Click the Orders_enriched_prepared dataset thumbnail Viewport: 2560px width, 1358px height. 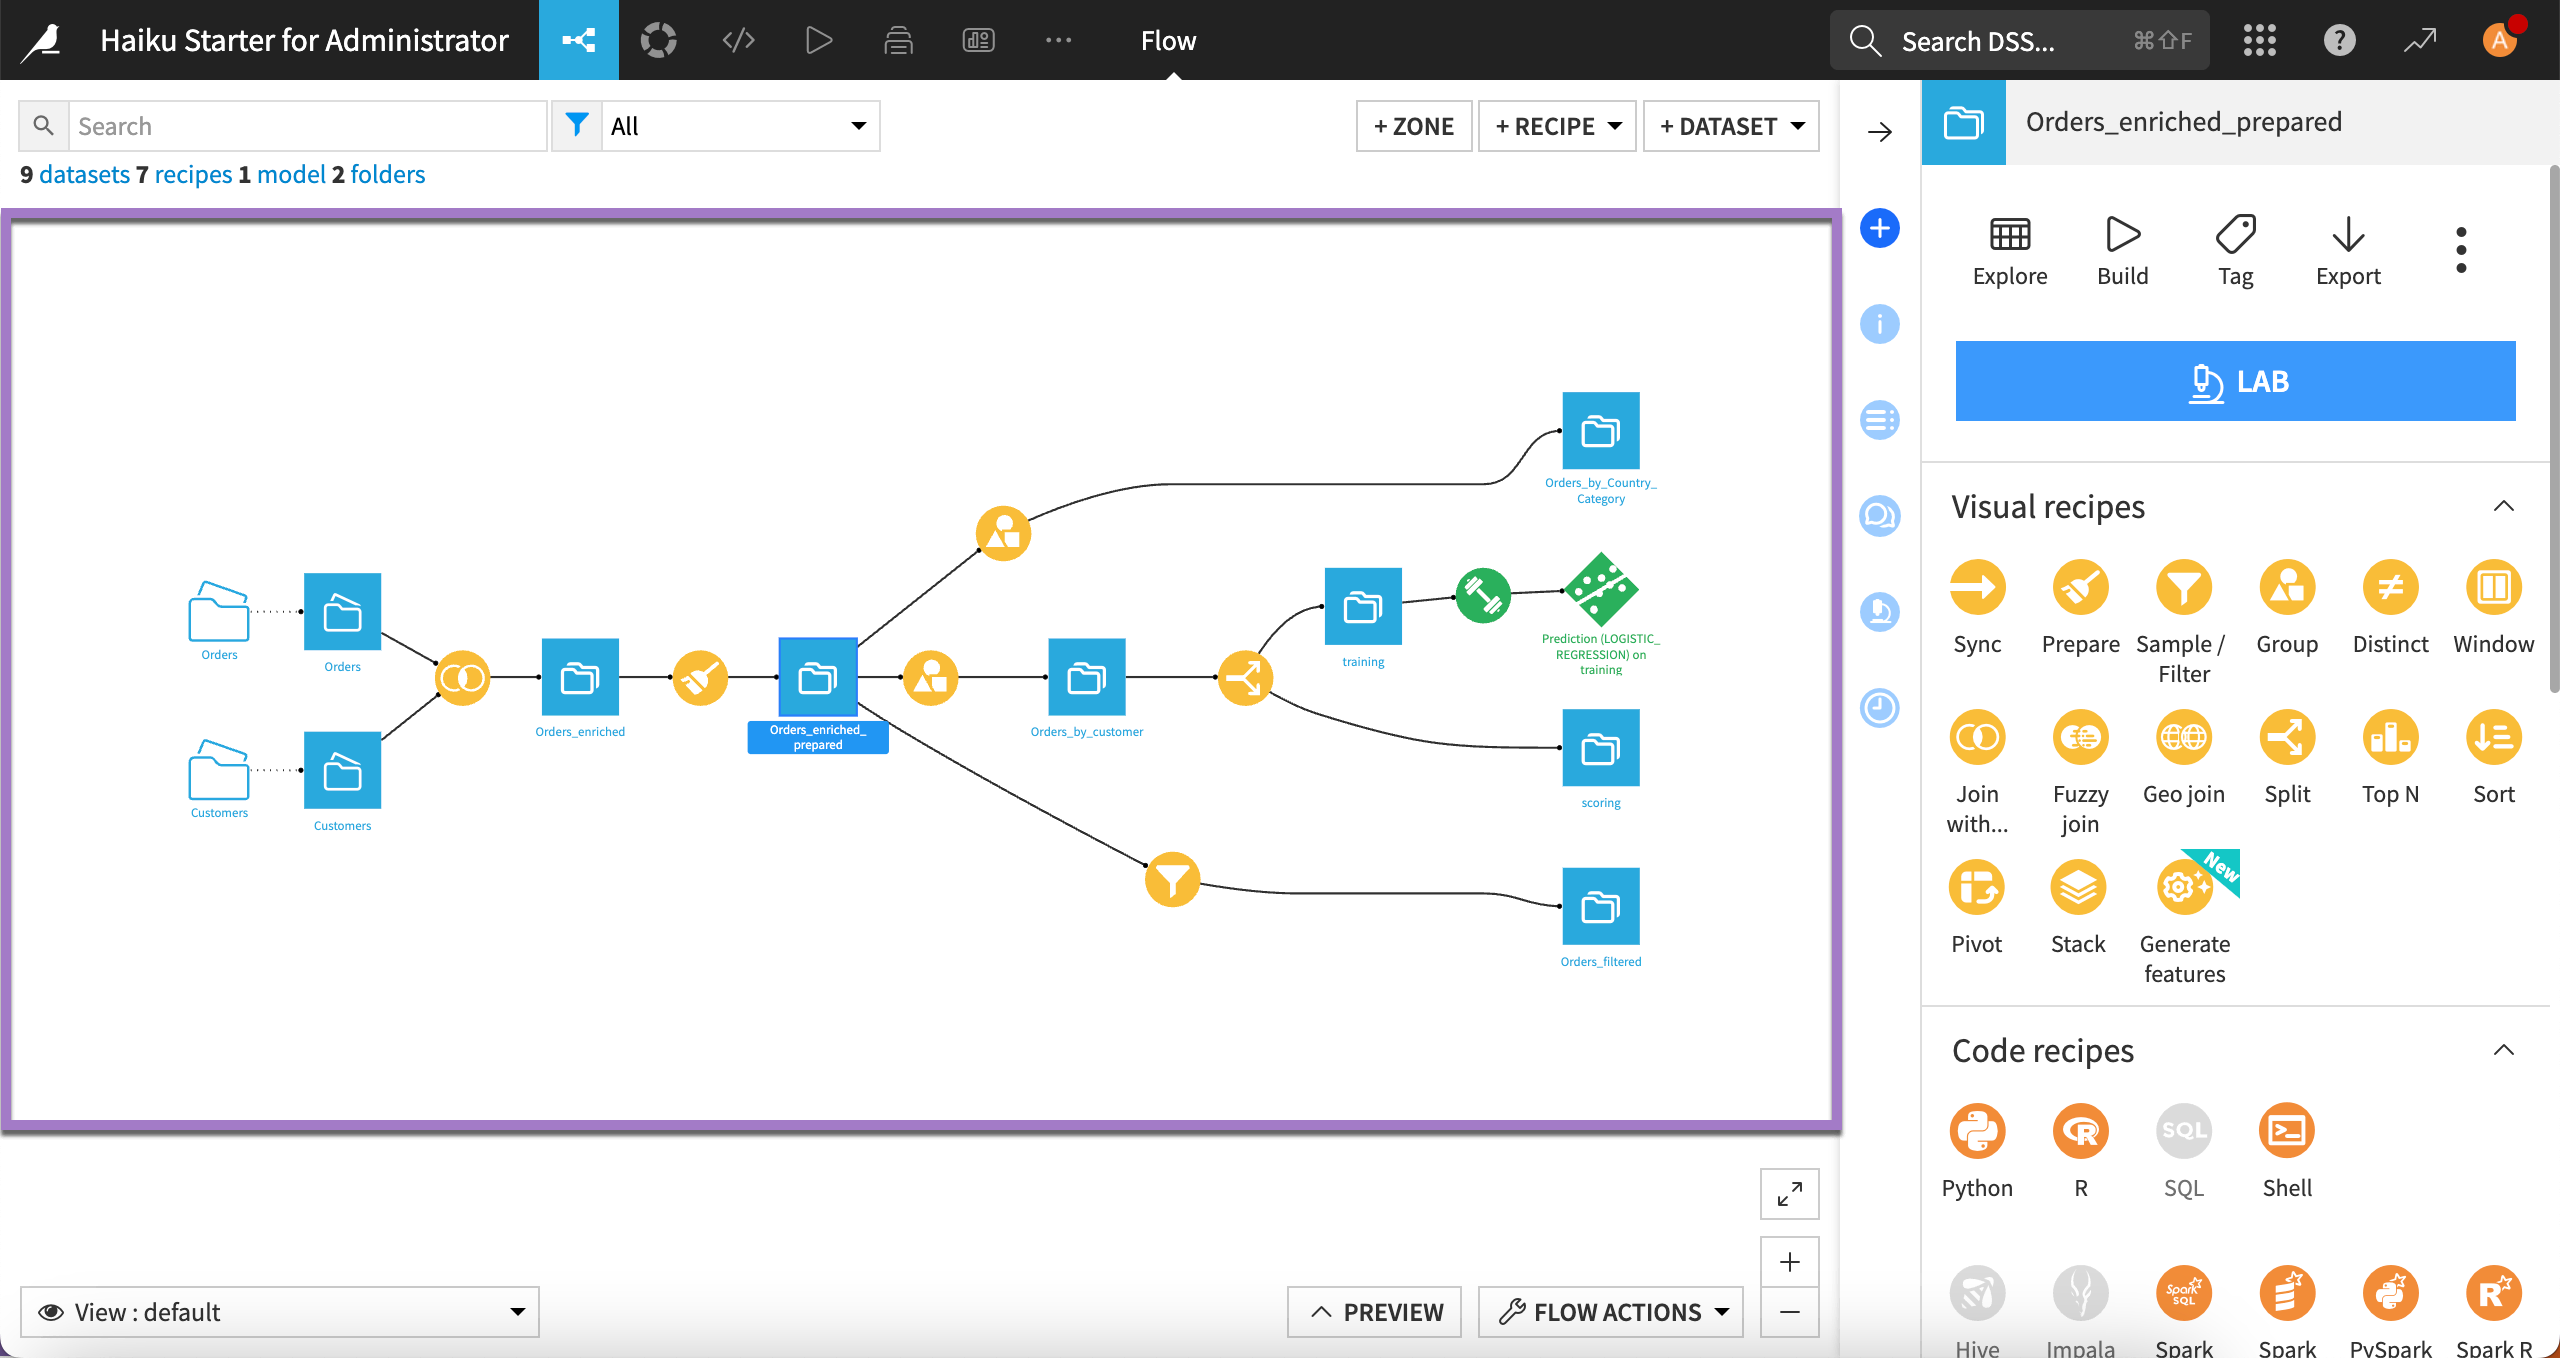click(x=819, y=677)
